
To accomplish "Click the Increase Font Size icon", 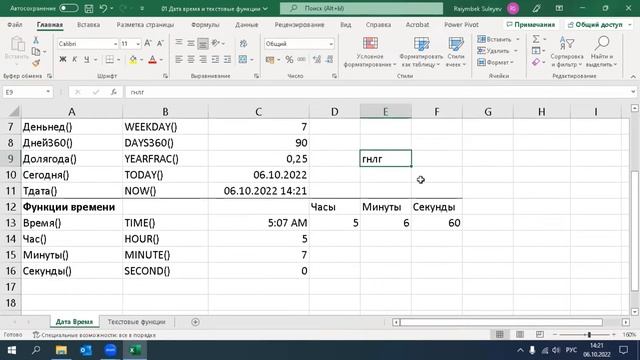I will (148, 43).
